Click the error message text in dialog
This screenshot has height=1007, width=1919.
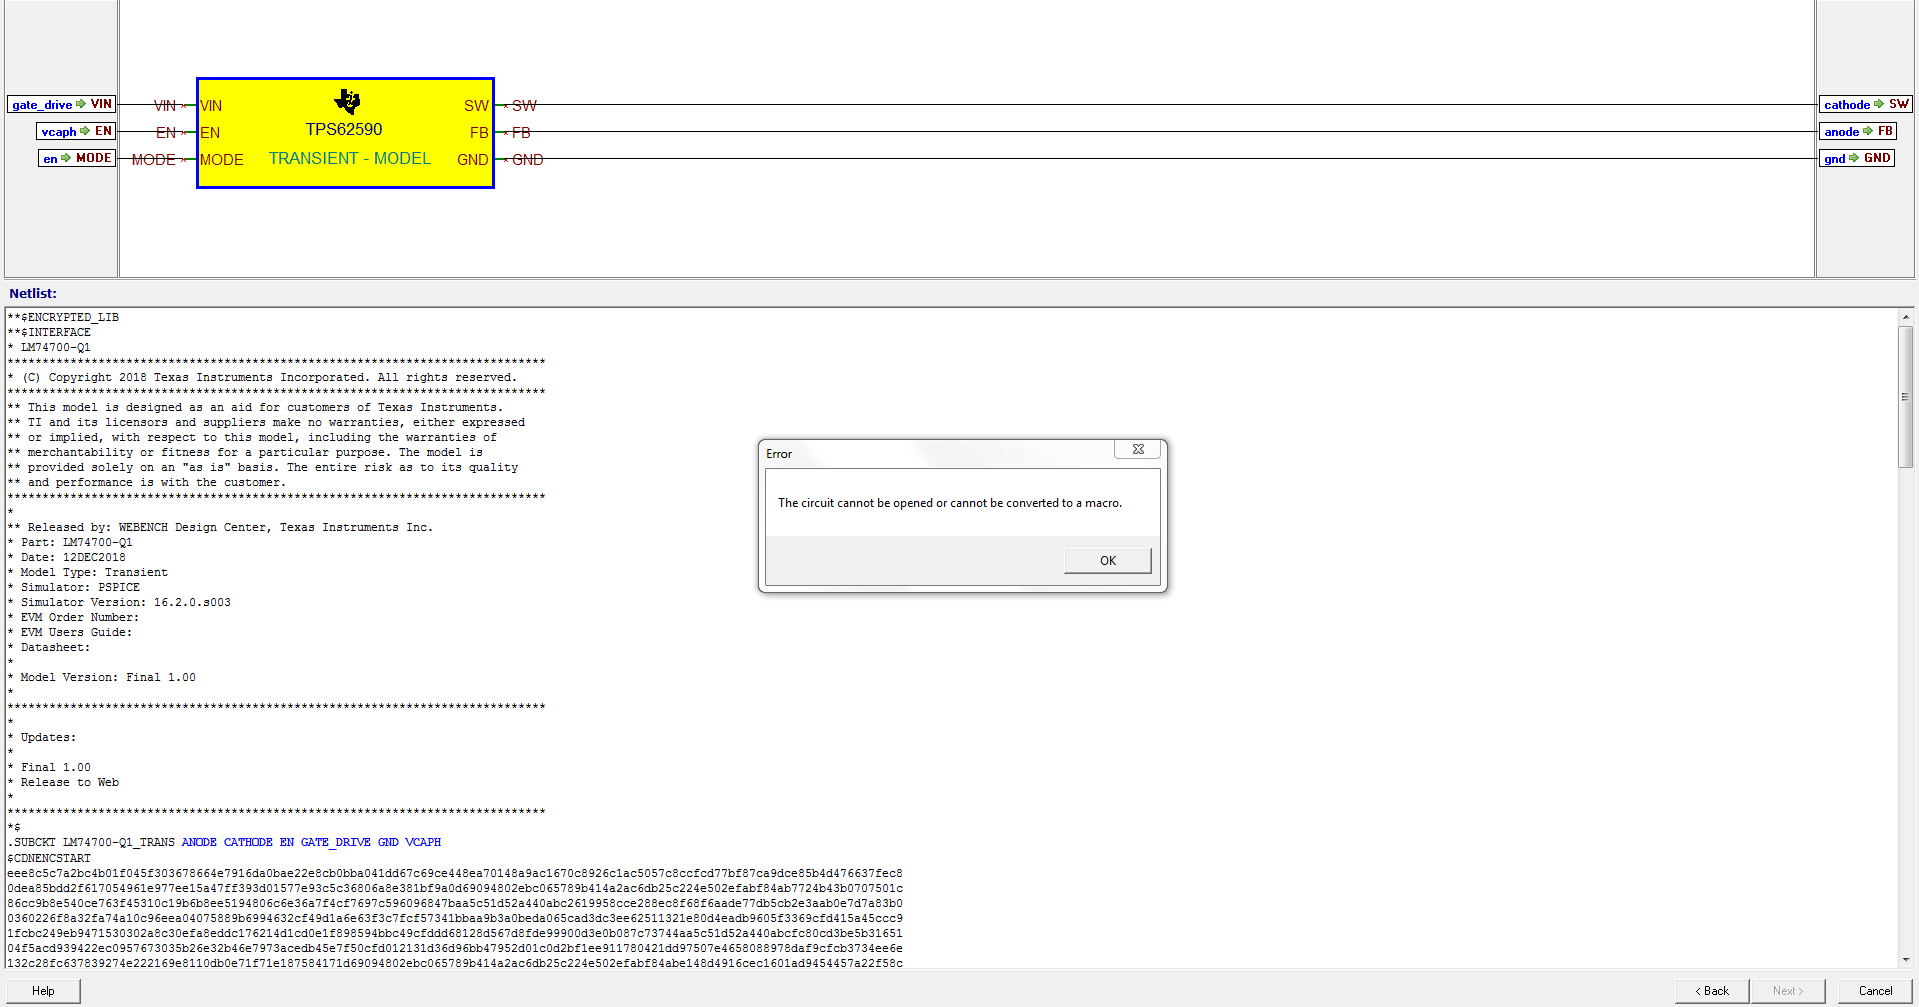(x=950, y=503)
